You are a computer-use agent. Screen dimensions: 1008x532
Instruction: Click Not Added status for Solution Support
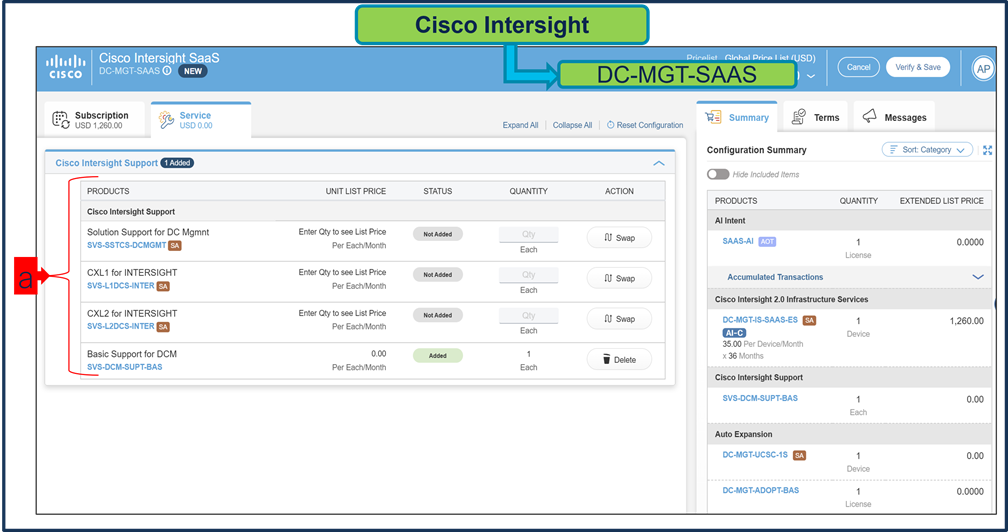438,235
